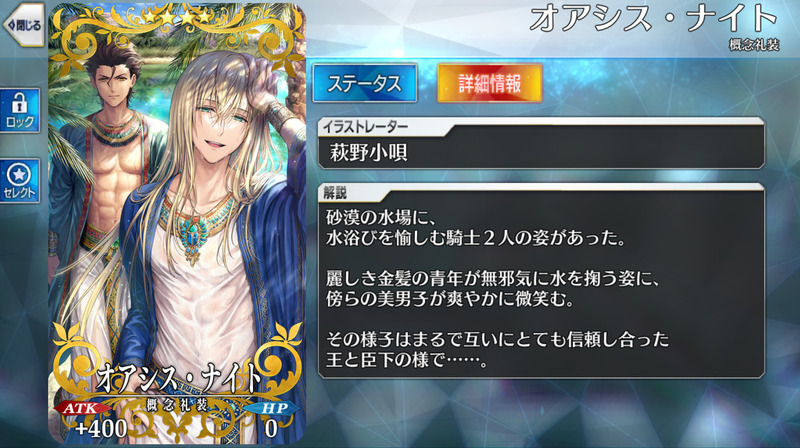Viewport: 800px width, 448px height.
Task: Click the five gold stars on card top
Action: coord(177,17)
